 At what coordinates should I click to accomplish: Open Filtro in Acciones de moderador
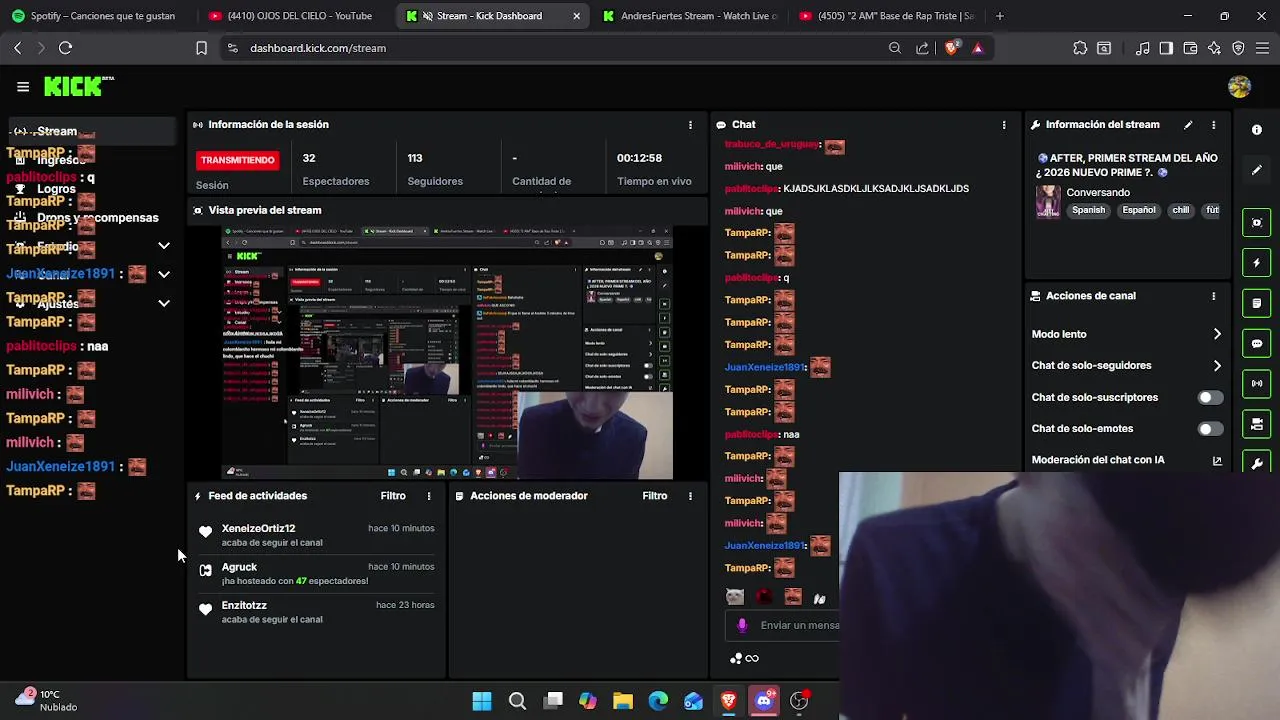655,496
